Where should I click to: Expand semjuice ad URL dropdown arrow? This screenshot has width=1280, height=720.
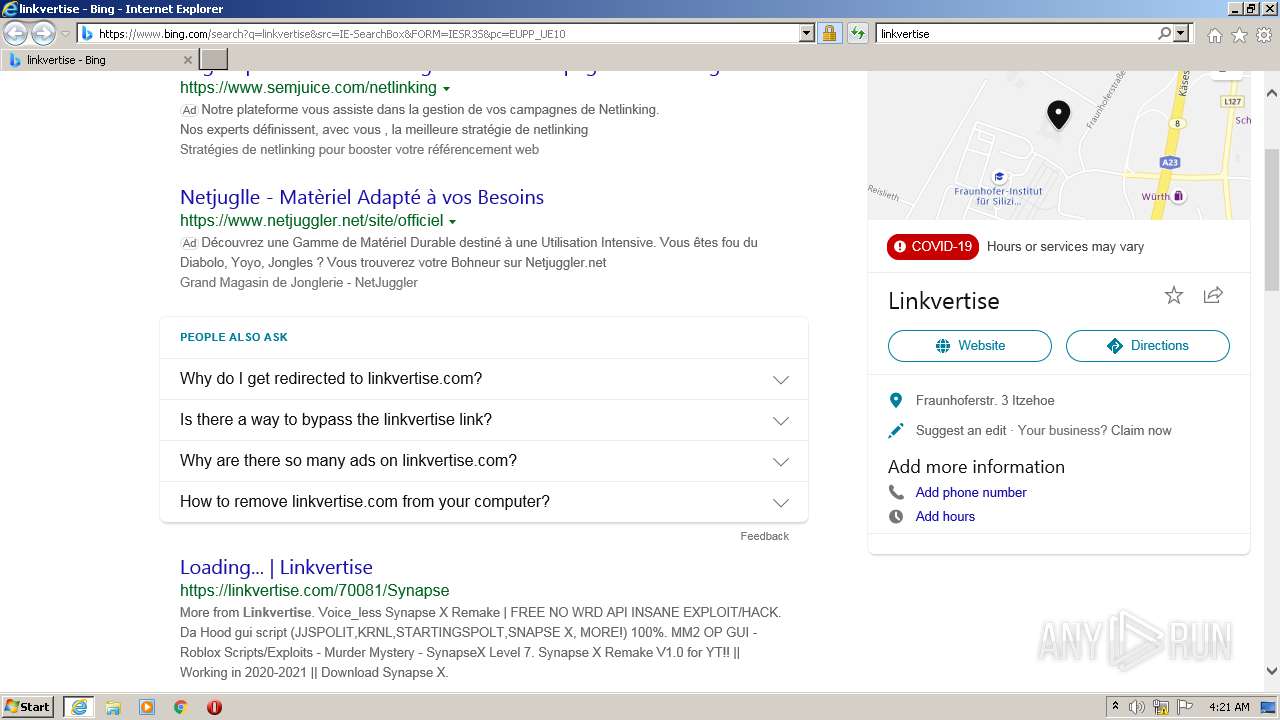[x=446, y=89]
